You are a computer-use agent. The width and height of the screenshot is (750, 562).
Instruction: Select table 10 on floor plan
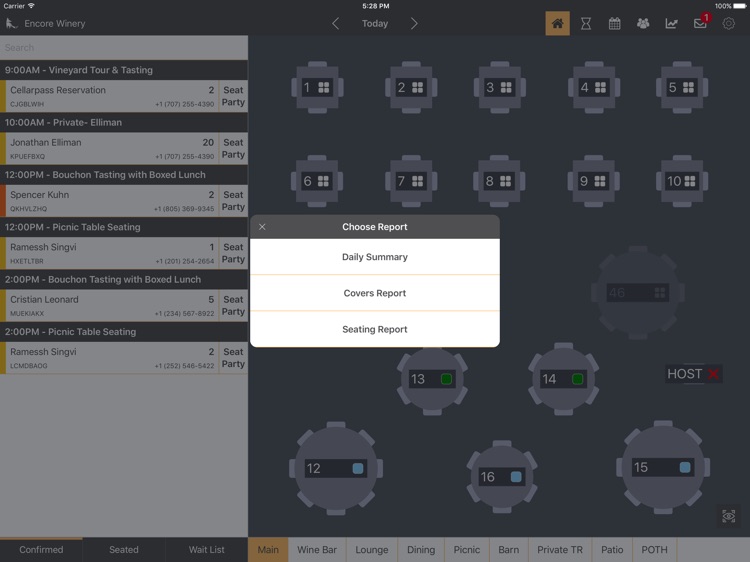coord(682,181)
